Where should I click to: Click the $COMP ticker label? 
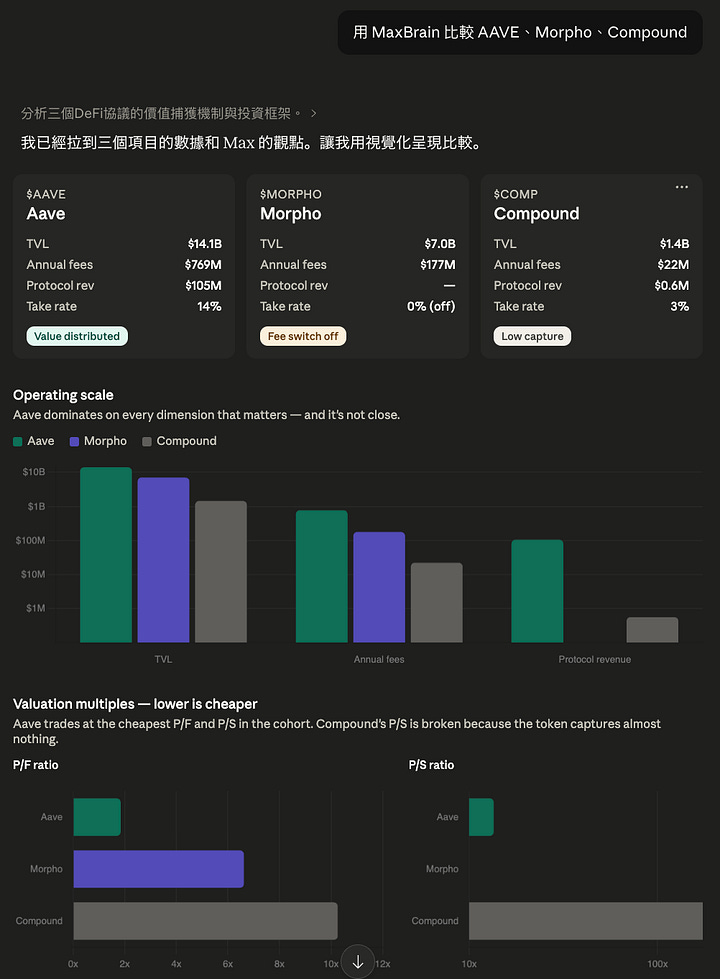point(515,194)
